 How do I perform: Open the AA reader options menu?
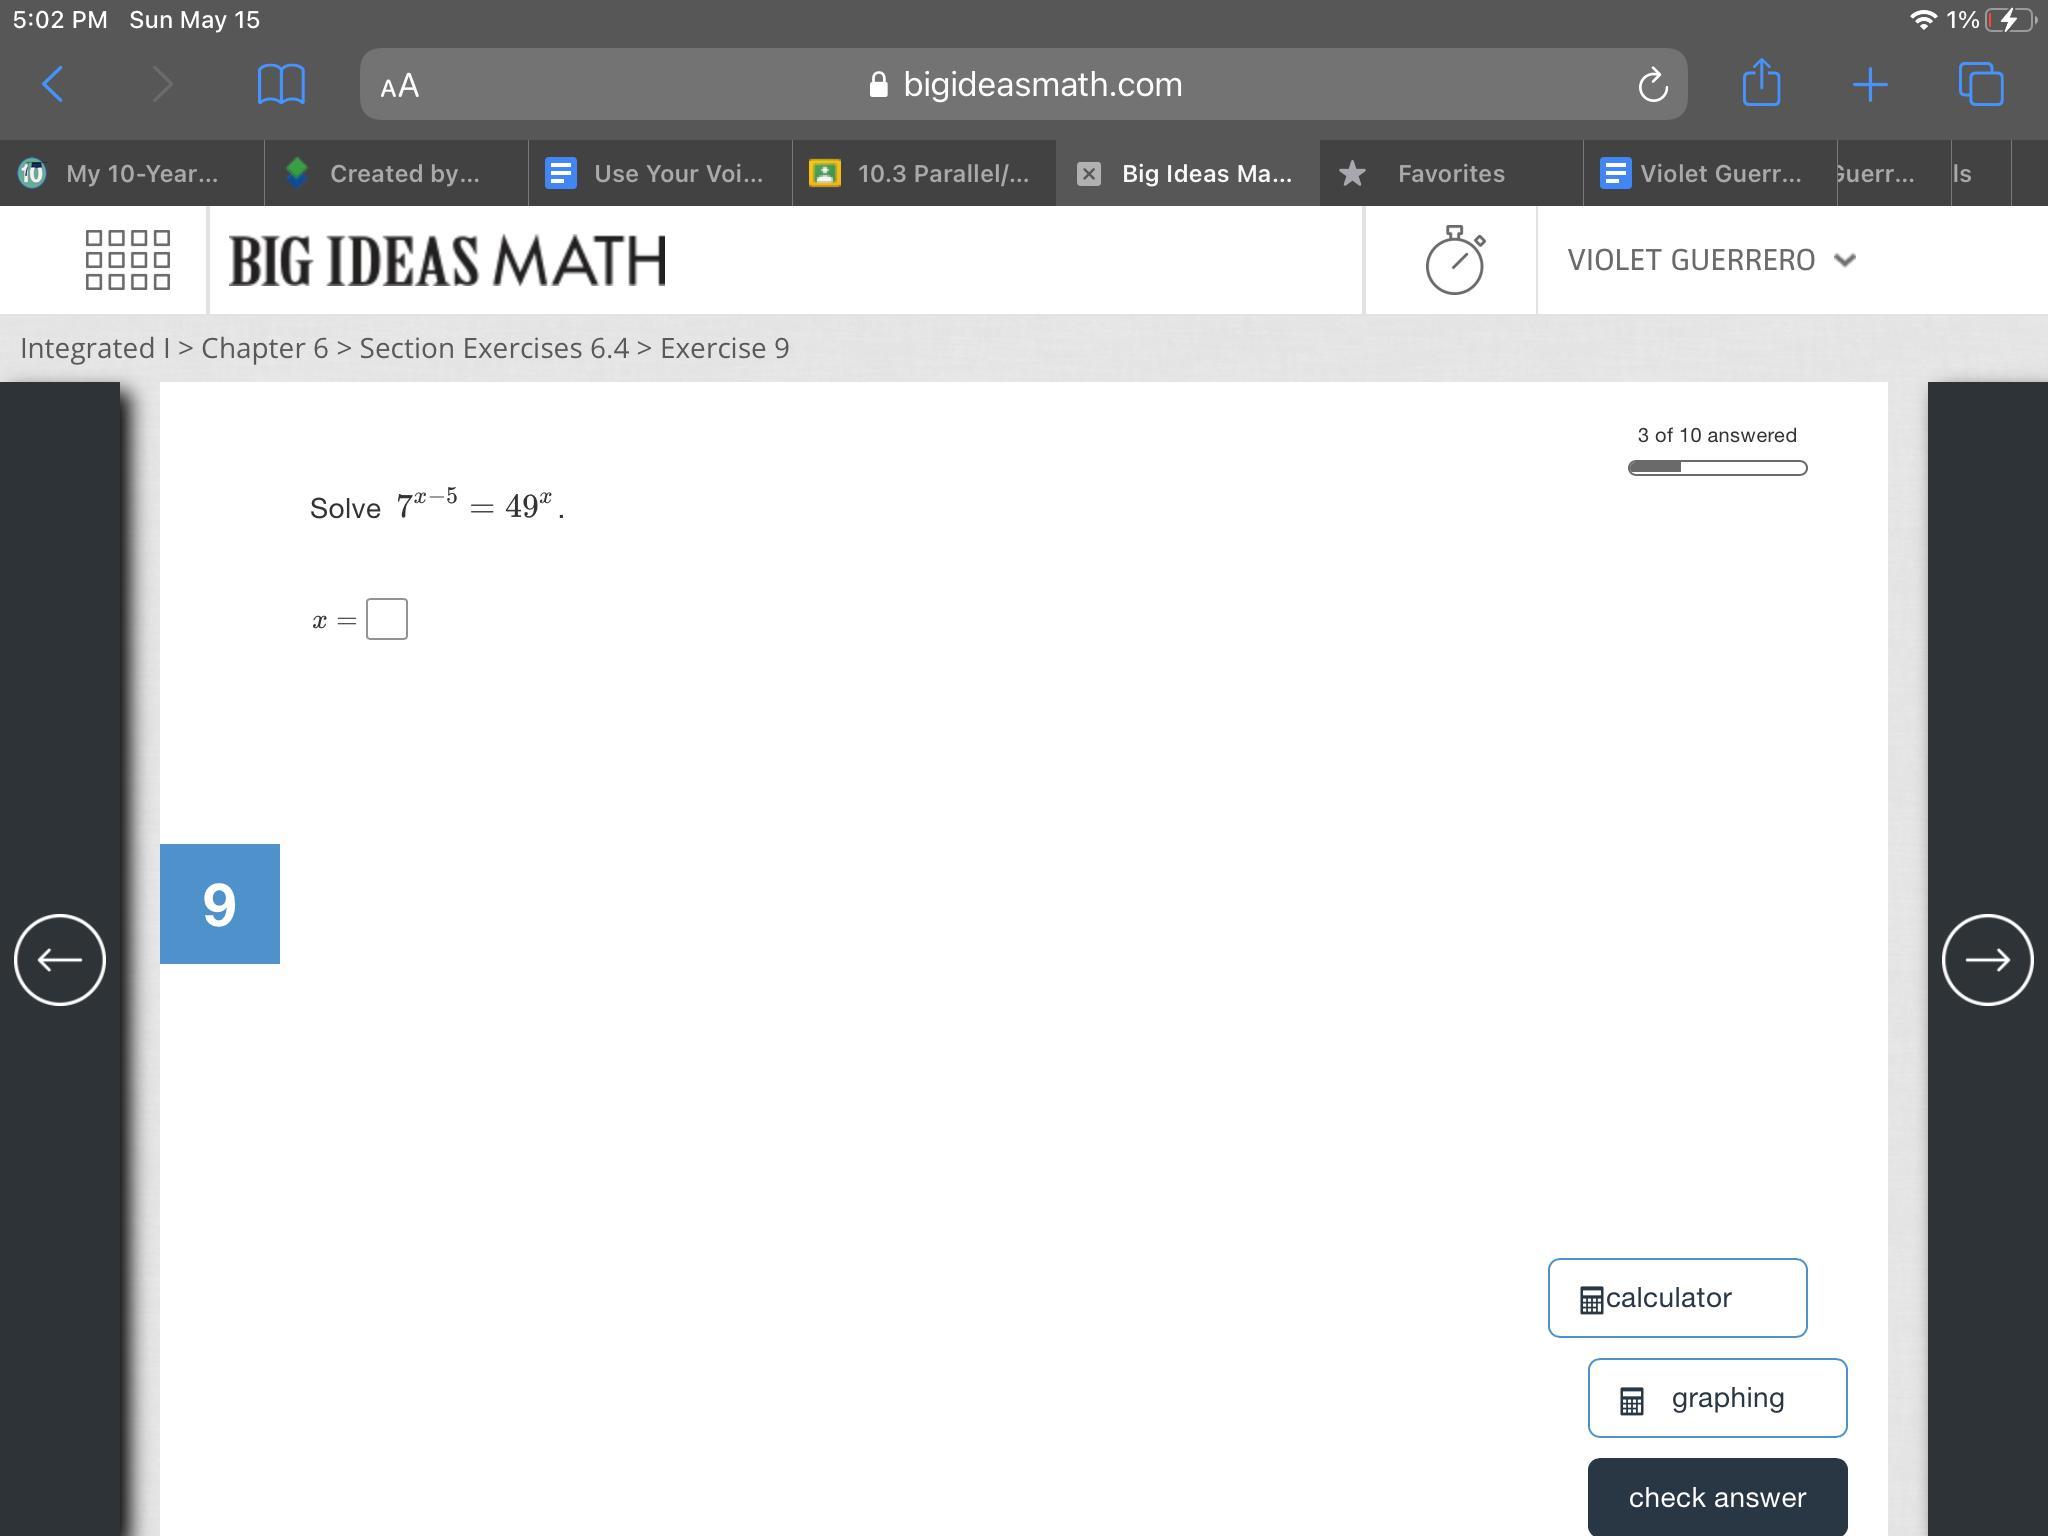[400, 86]
